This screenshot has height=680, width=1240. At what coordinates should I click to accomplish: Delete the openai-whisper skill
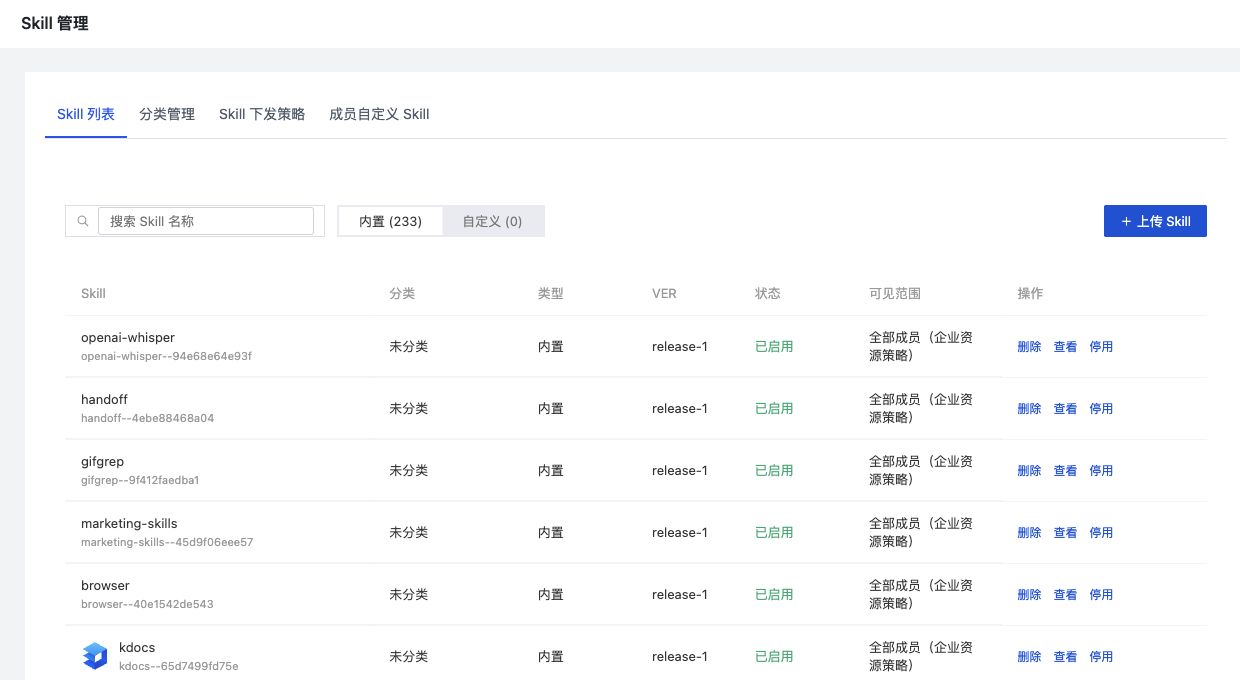coord(1029,347)
